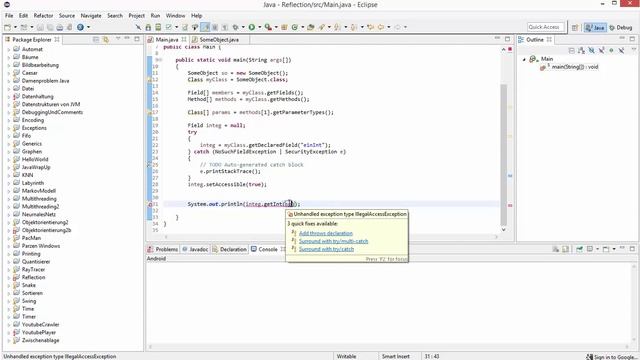Open the Display Selected Console dropdown
This screenshot has width=640, height=360.
[598, 249]
